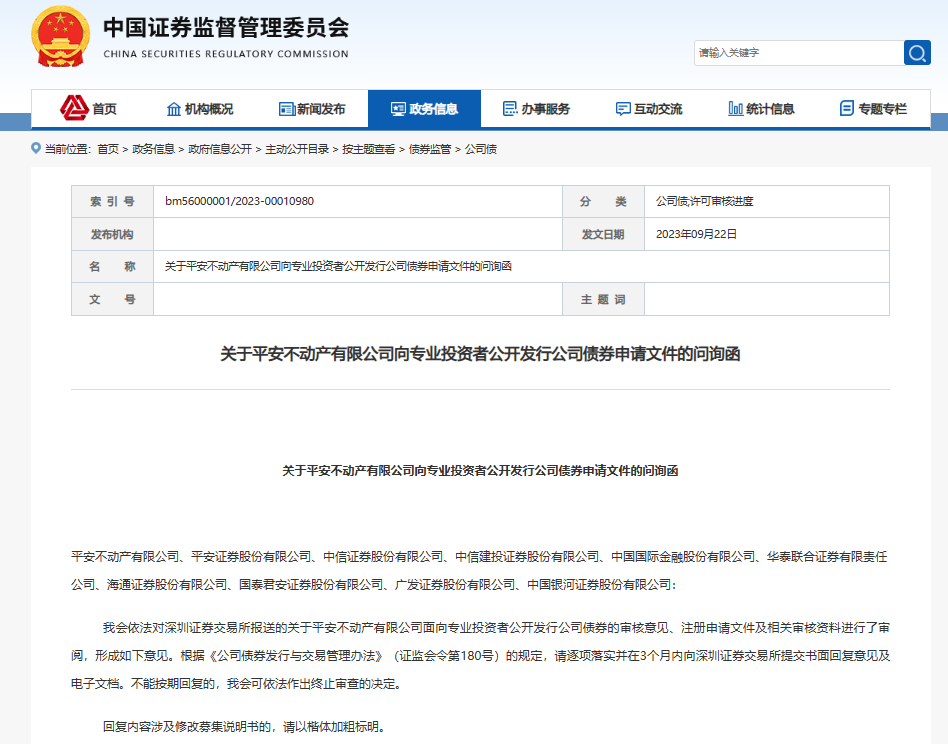Click the document icon beside 办事服务

[510, 109]
